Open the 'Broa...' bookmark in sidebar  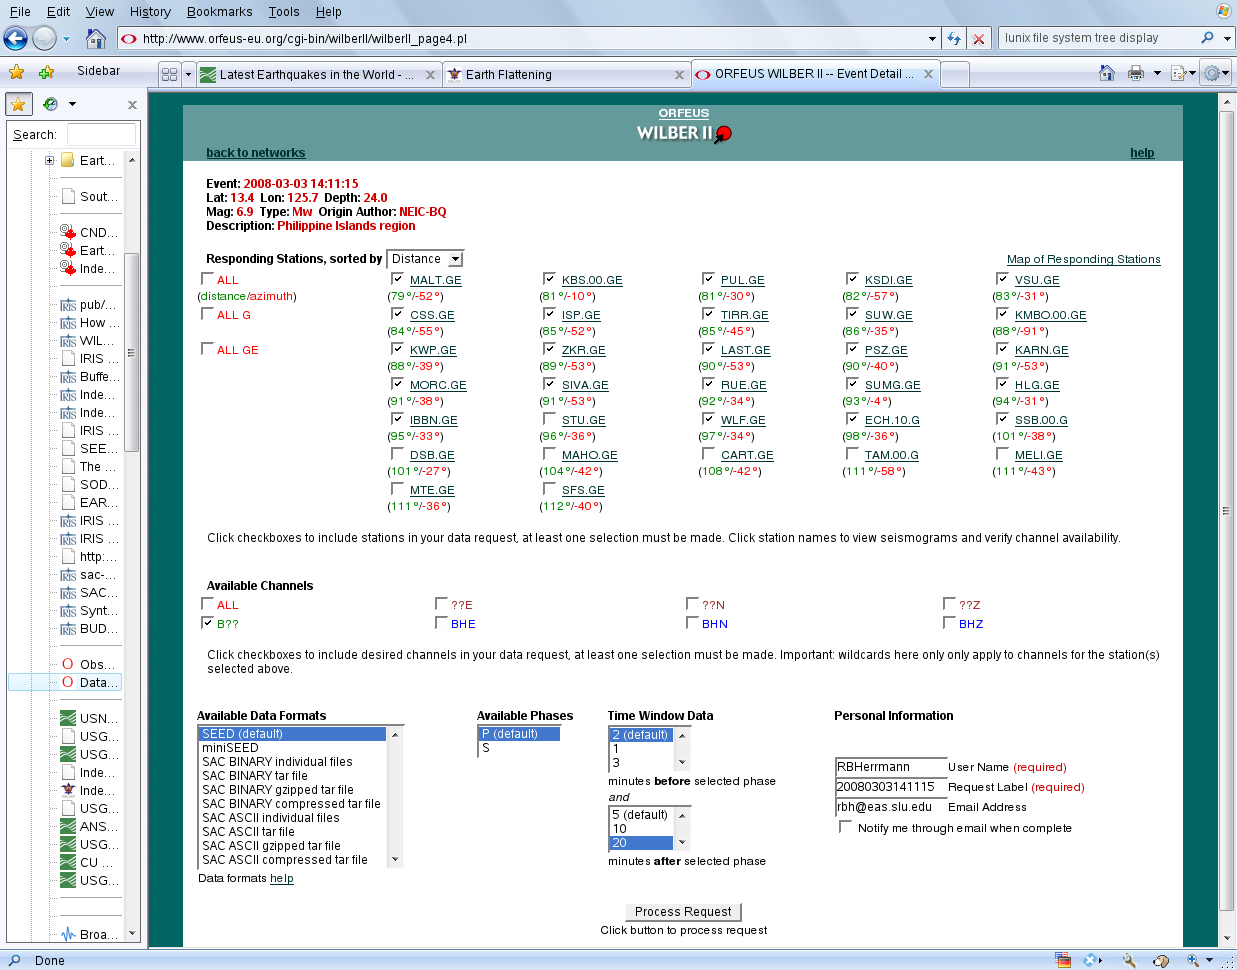pos(90,934)
